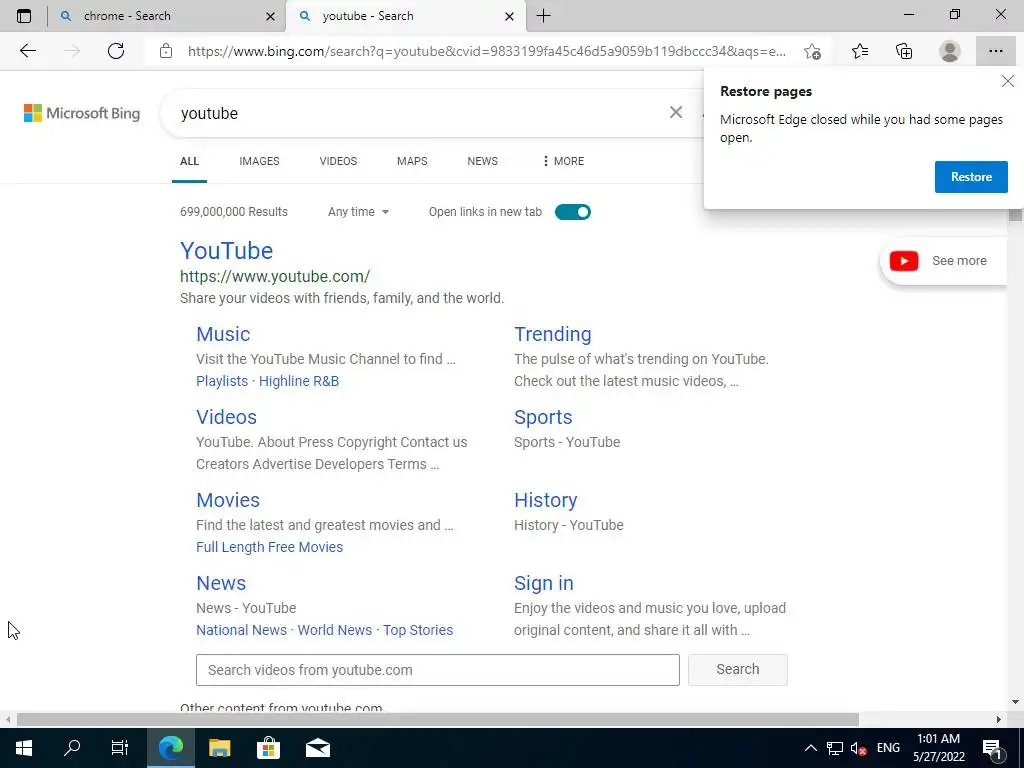
Task: Click the ENG language indicator
Action: [x=888, y=748]
